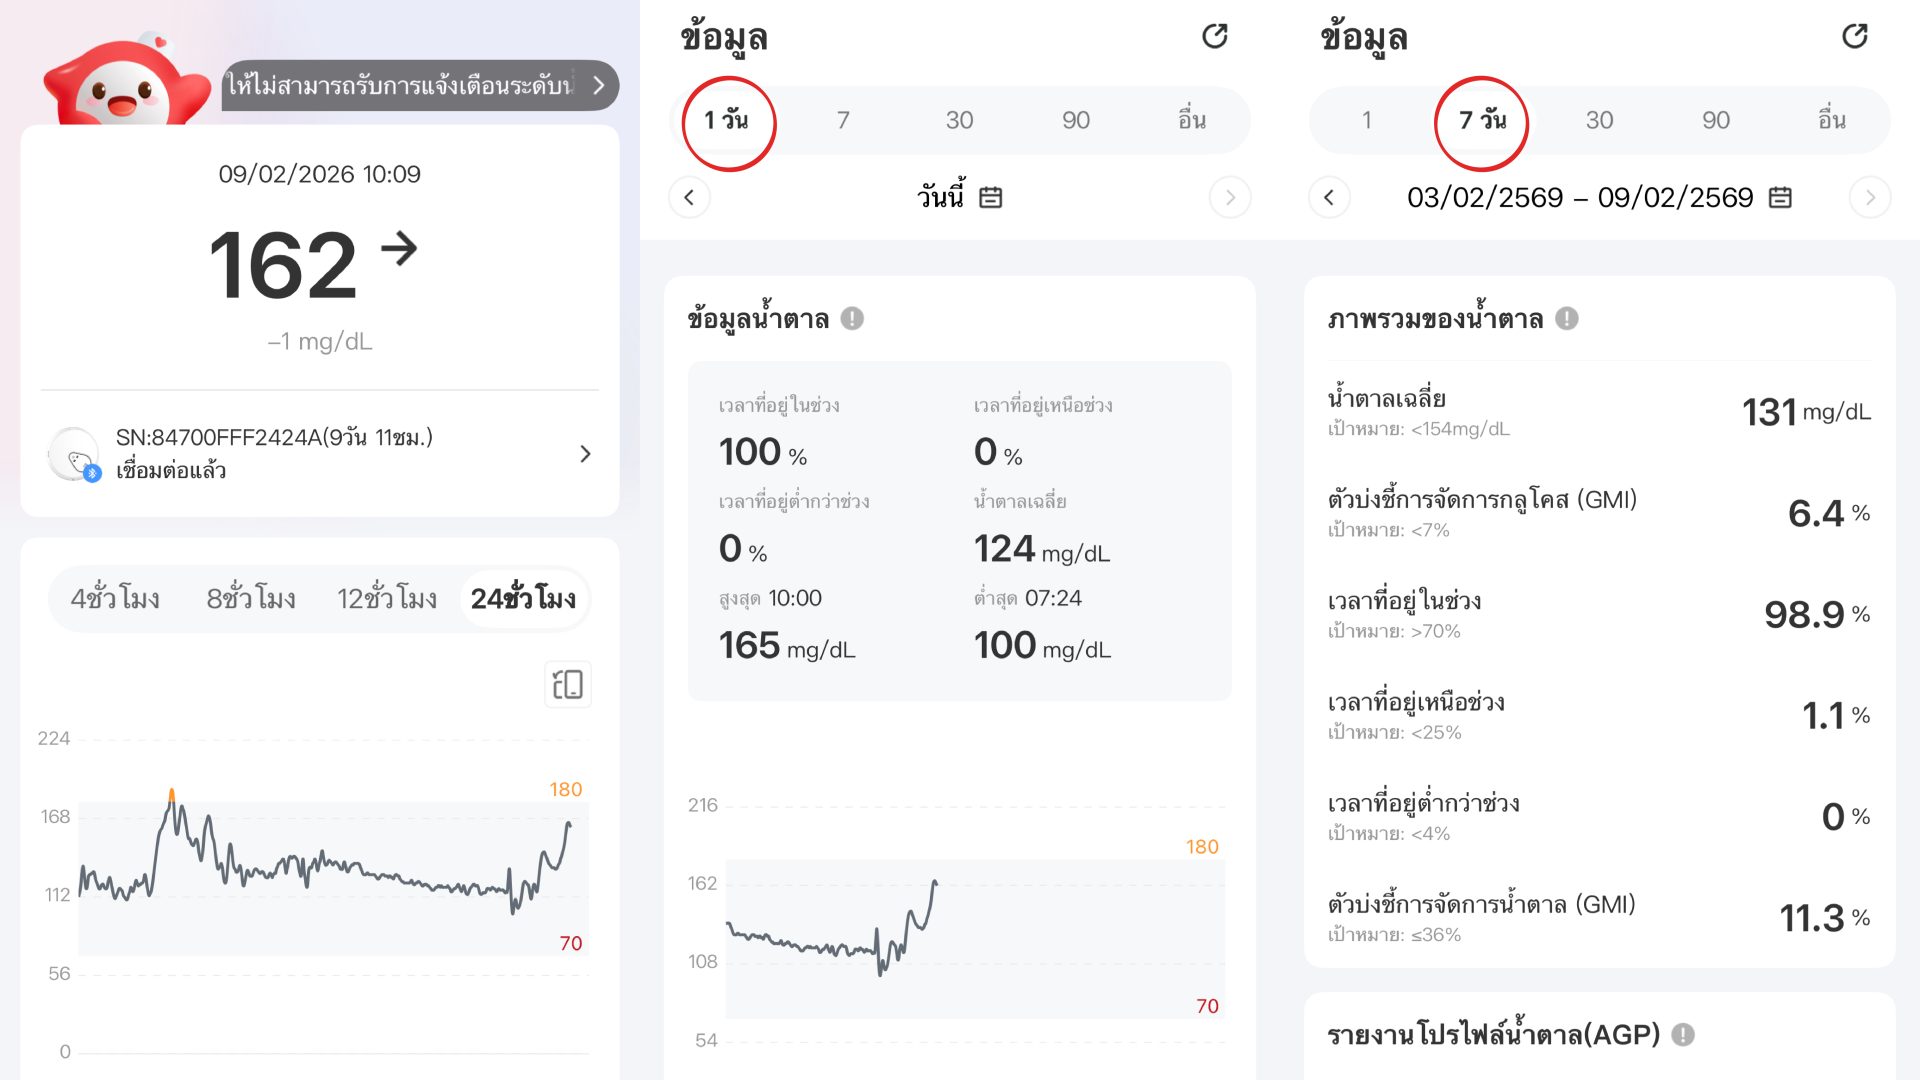Open calendar icon next to วันนี้
1920x1080 pixels.
pos(990,197)
